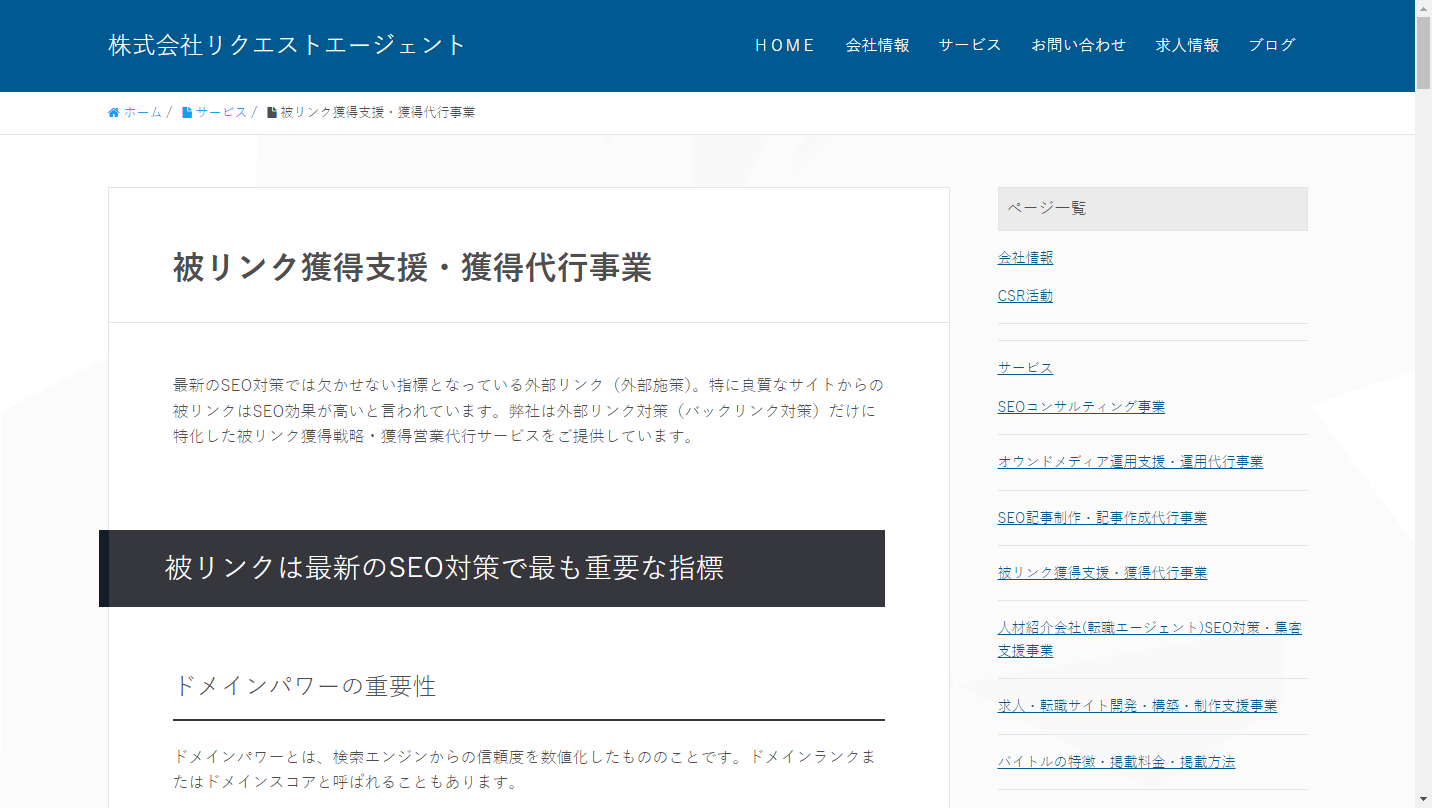Open 求人情報 in the top navigation
Screen dimensions: 1432x808
[x=1187, y=45]
